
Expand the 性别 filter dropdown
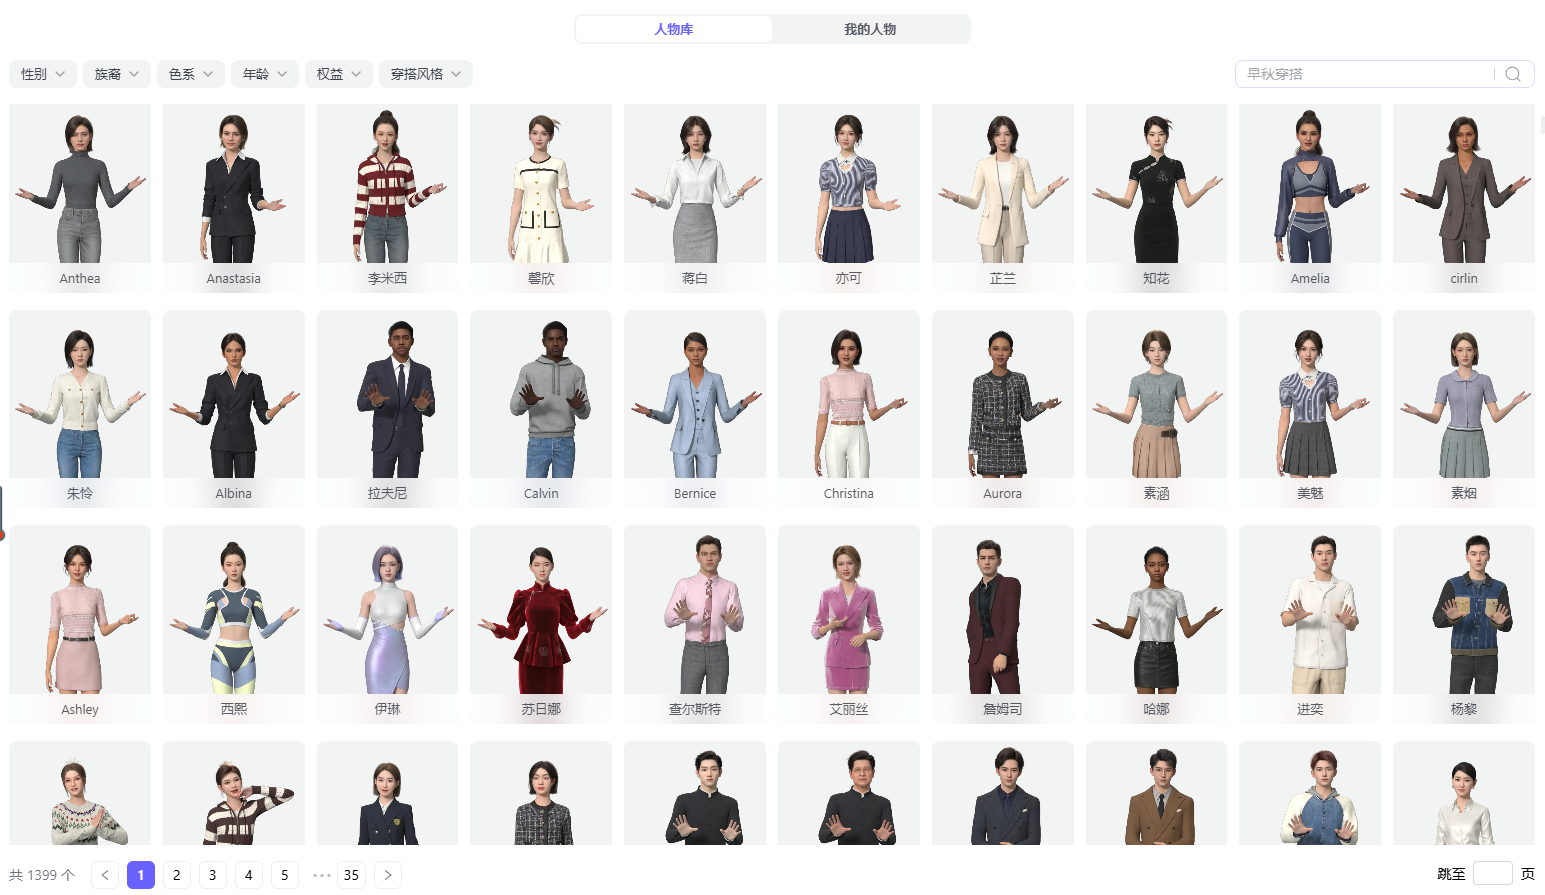(x=43, y=74)
